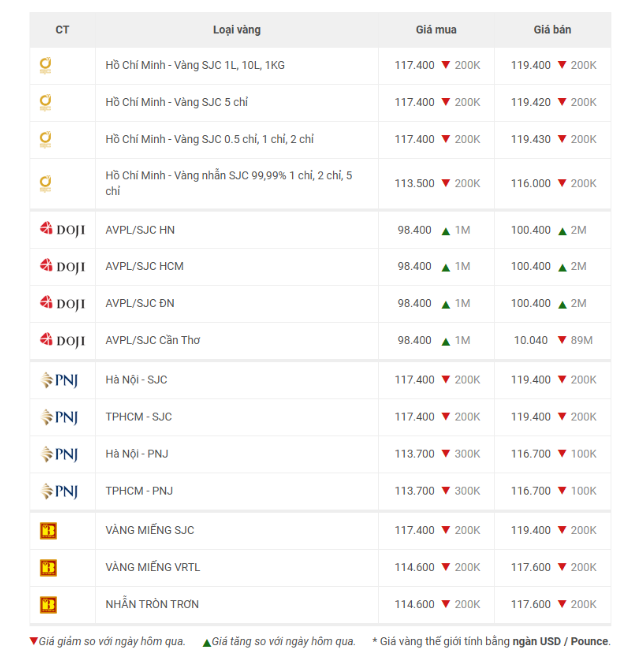Click the Bảo Tín logo beside NHẪN TRÒN TRƠN
The image size is (638, 668).
(48, 605)
